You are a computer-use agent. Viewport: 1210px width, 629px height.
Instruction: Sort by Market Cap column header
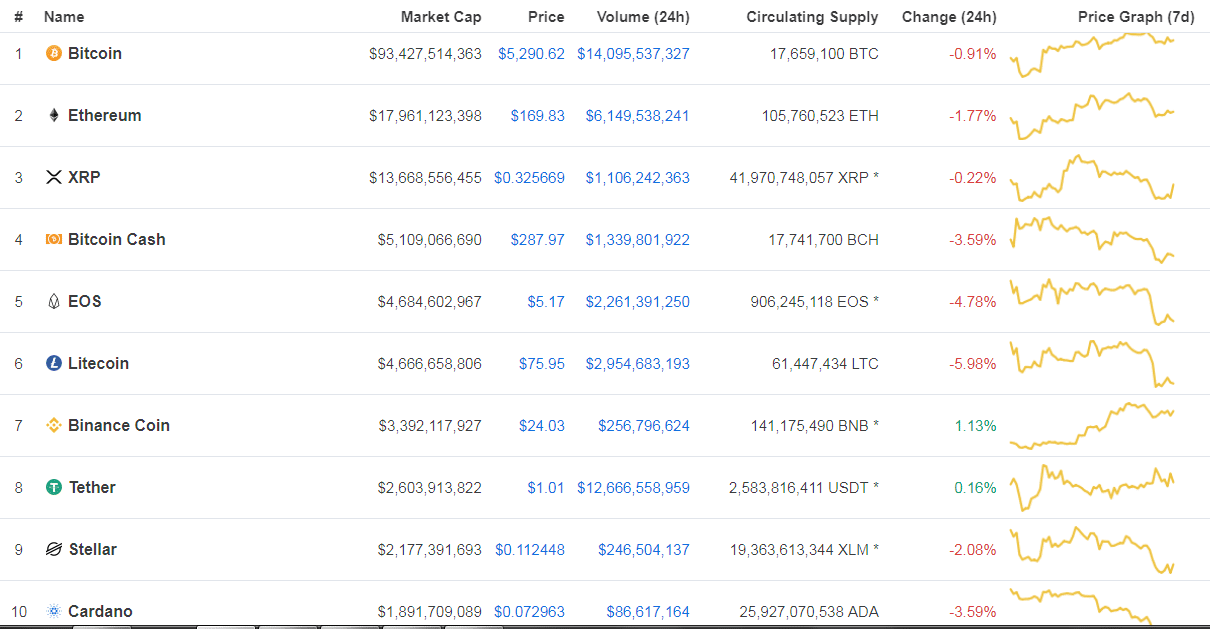tap(441, 17)
